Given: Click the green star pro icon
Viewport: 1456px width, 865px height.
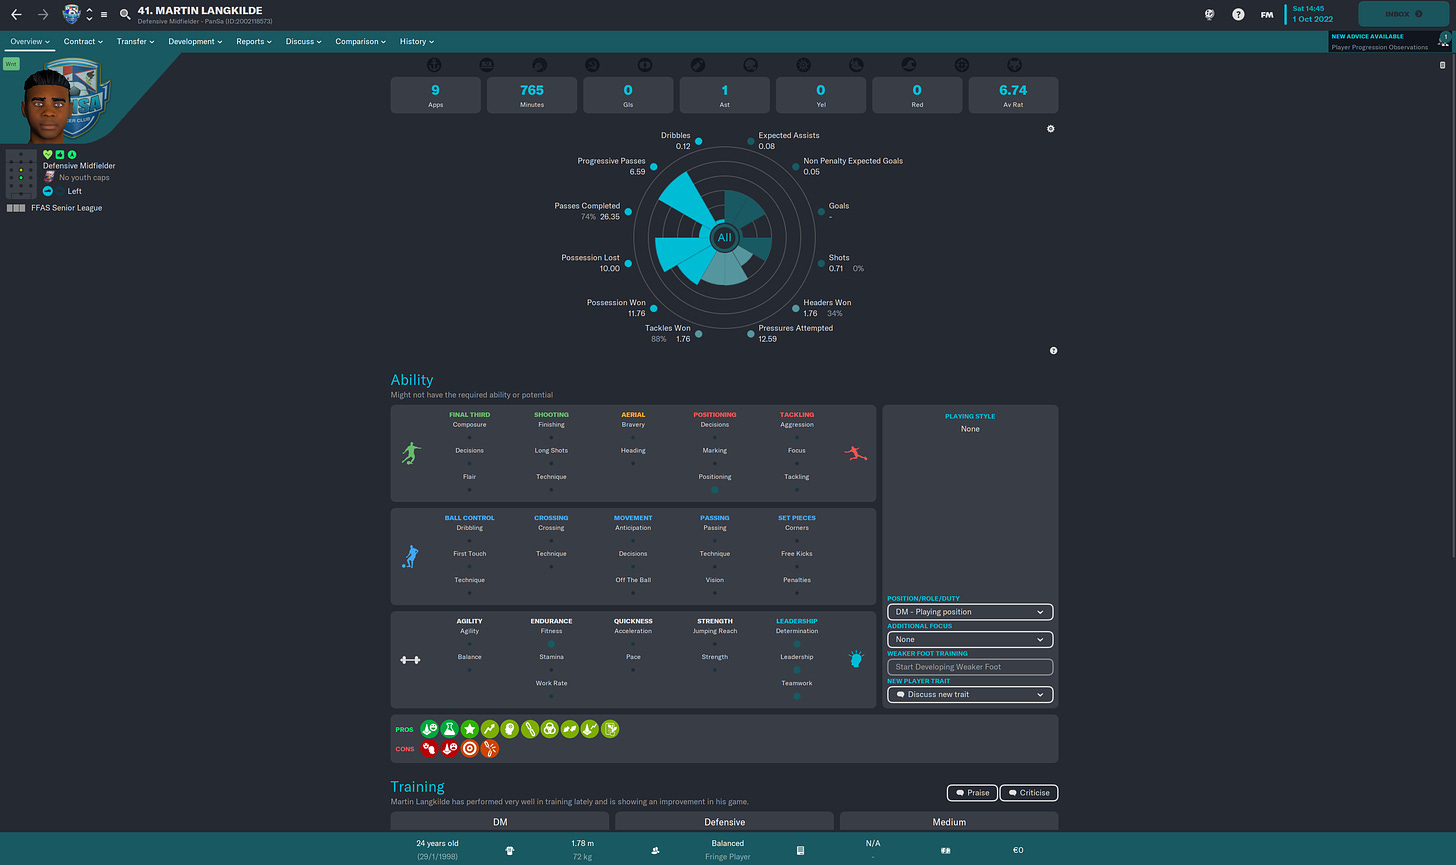Looking at the screenshot, I should click(x=469, y=729).
